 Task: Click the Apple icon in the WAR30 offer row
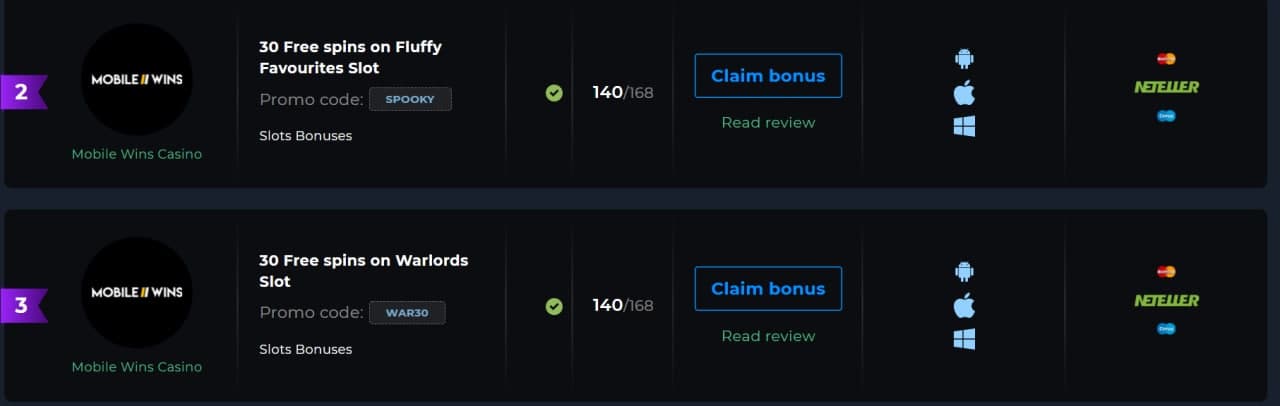964,305
